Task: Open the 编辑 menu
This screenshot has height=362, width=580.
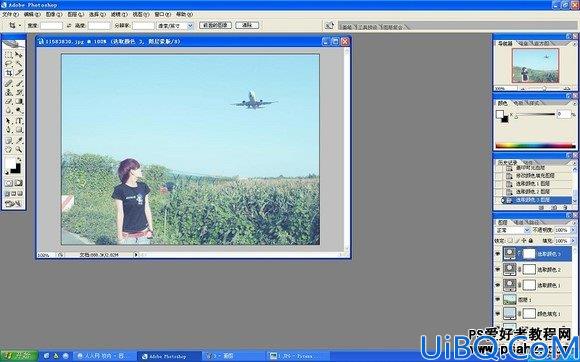Action: point(32,14)
